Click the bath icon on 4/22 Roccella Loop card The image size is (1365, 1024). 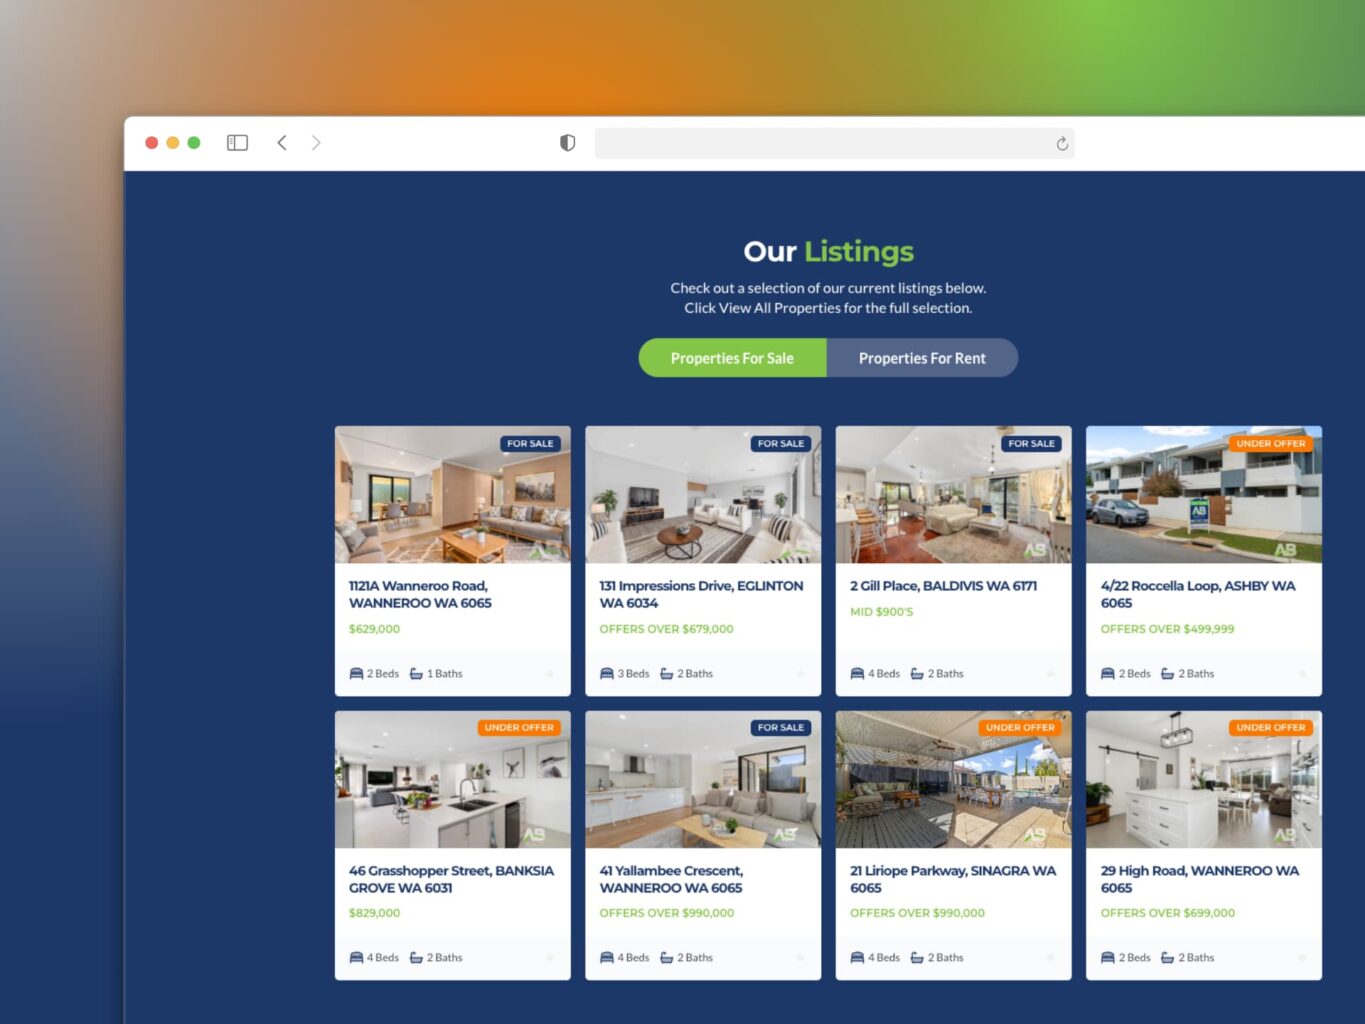1167,674
